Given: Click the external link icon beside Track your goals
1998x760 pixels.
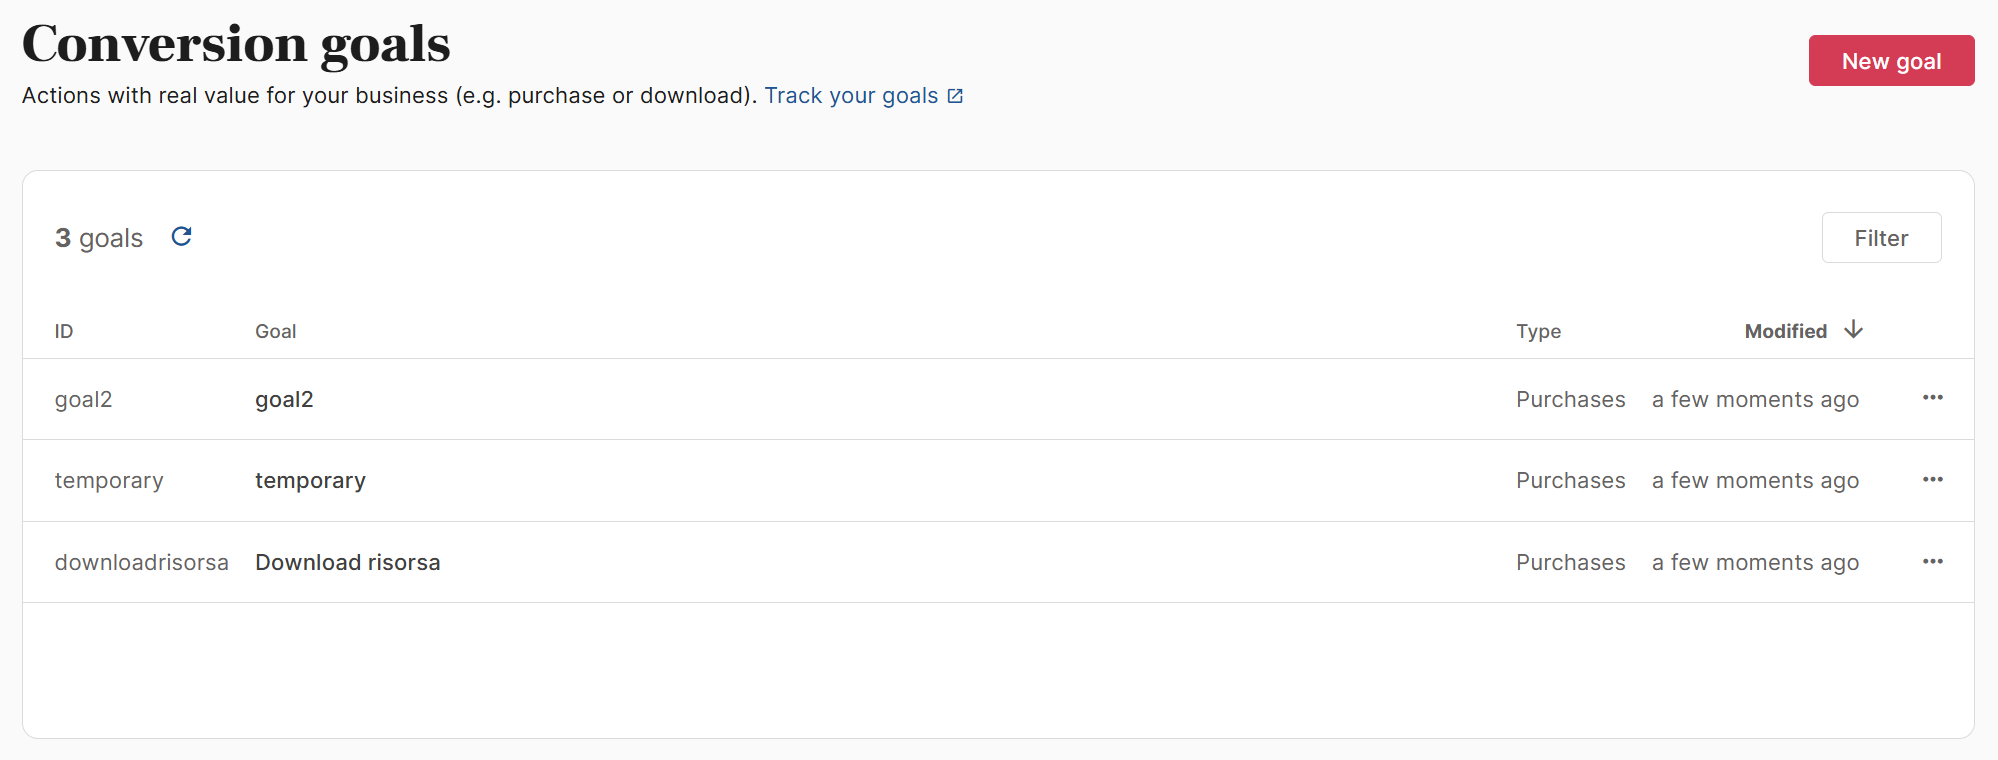Looking at the screenshot, I should click(955, 96).
